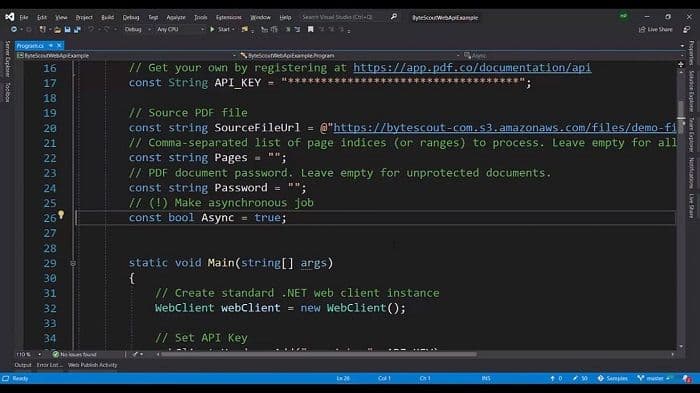This screenshot has width=700, height=393.
Task: Click the Visual Studio logo icon
Action: [x=9, y=17]
